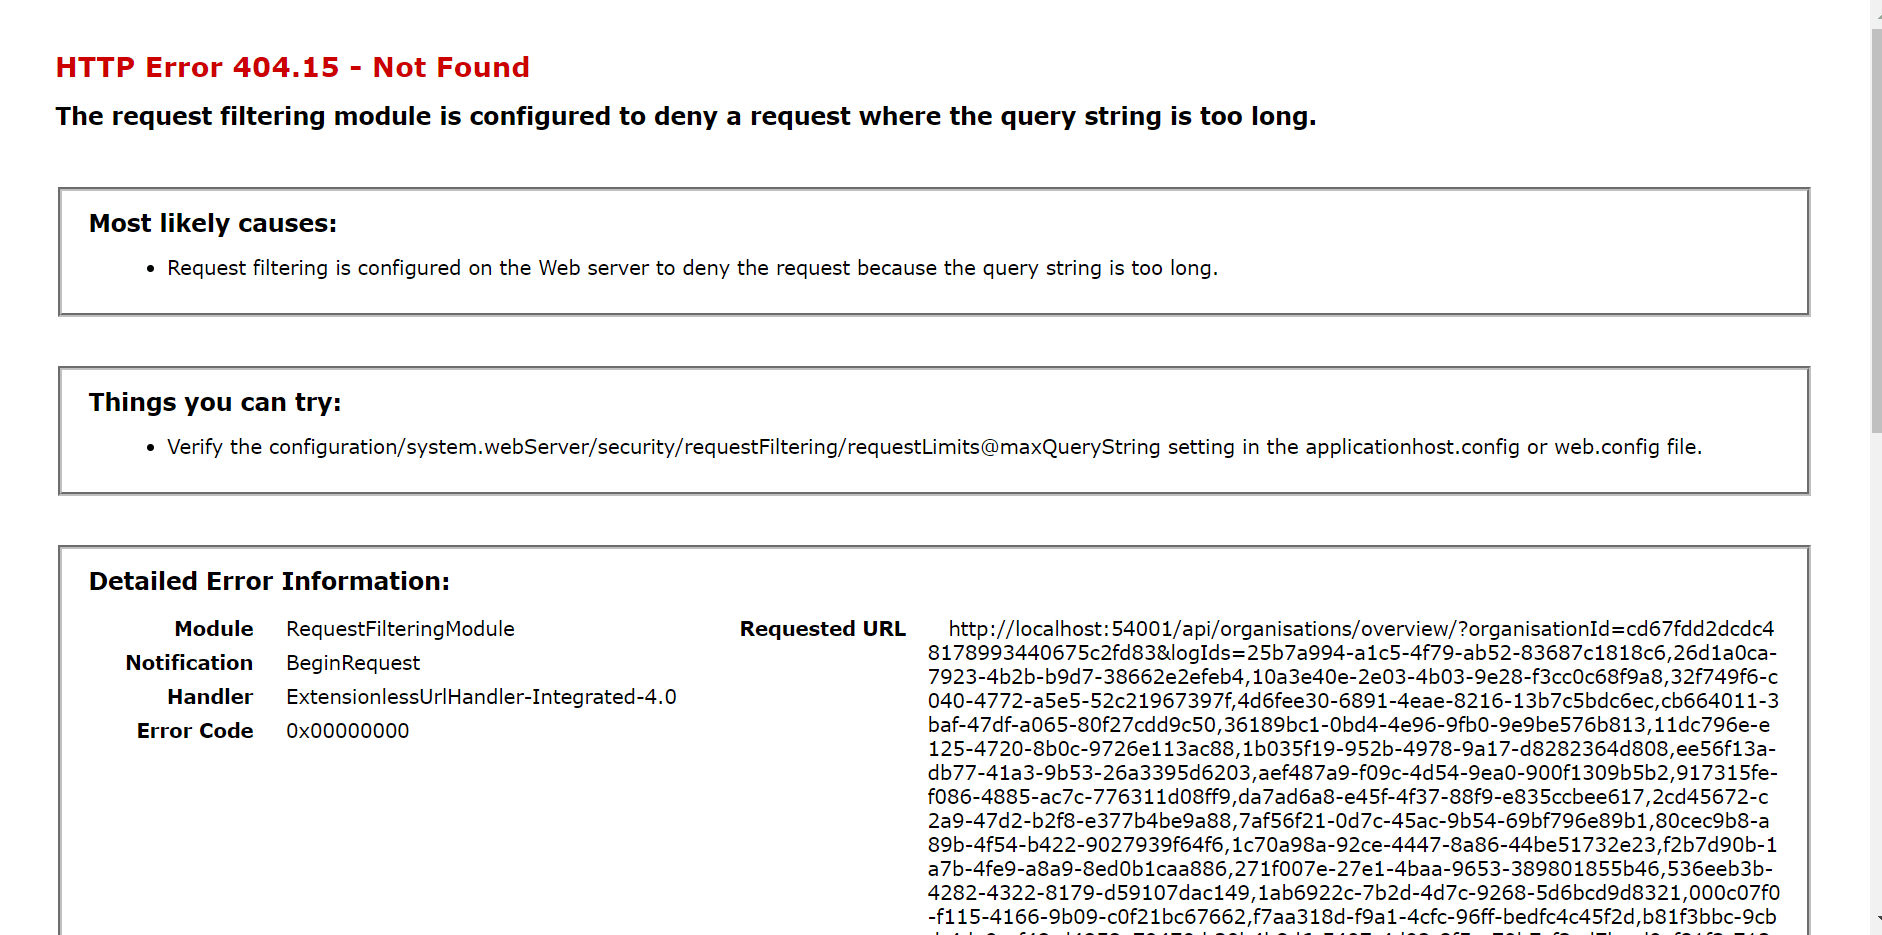This screenshot has height=935, width=1882.
Task: Select the ExtensionlessUrlHandler-Integrated-4.0 handler text
Action: [480, 696]
